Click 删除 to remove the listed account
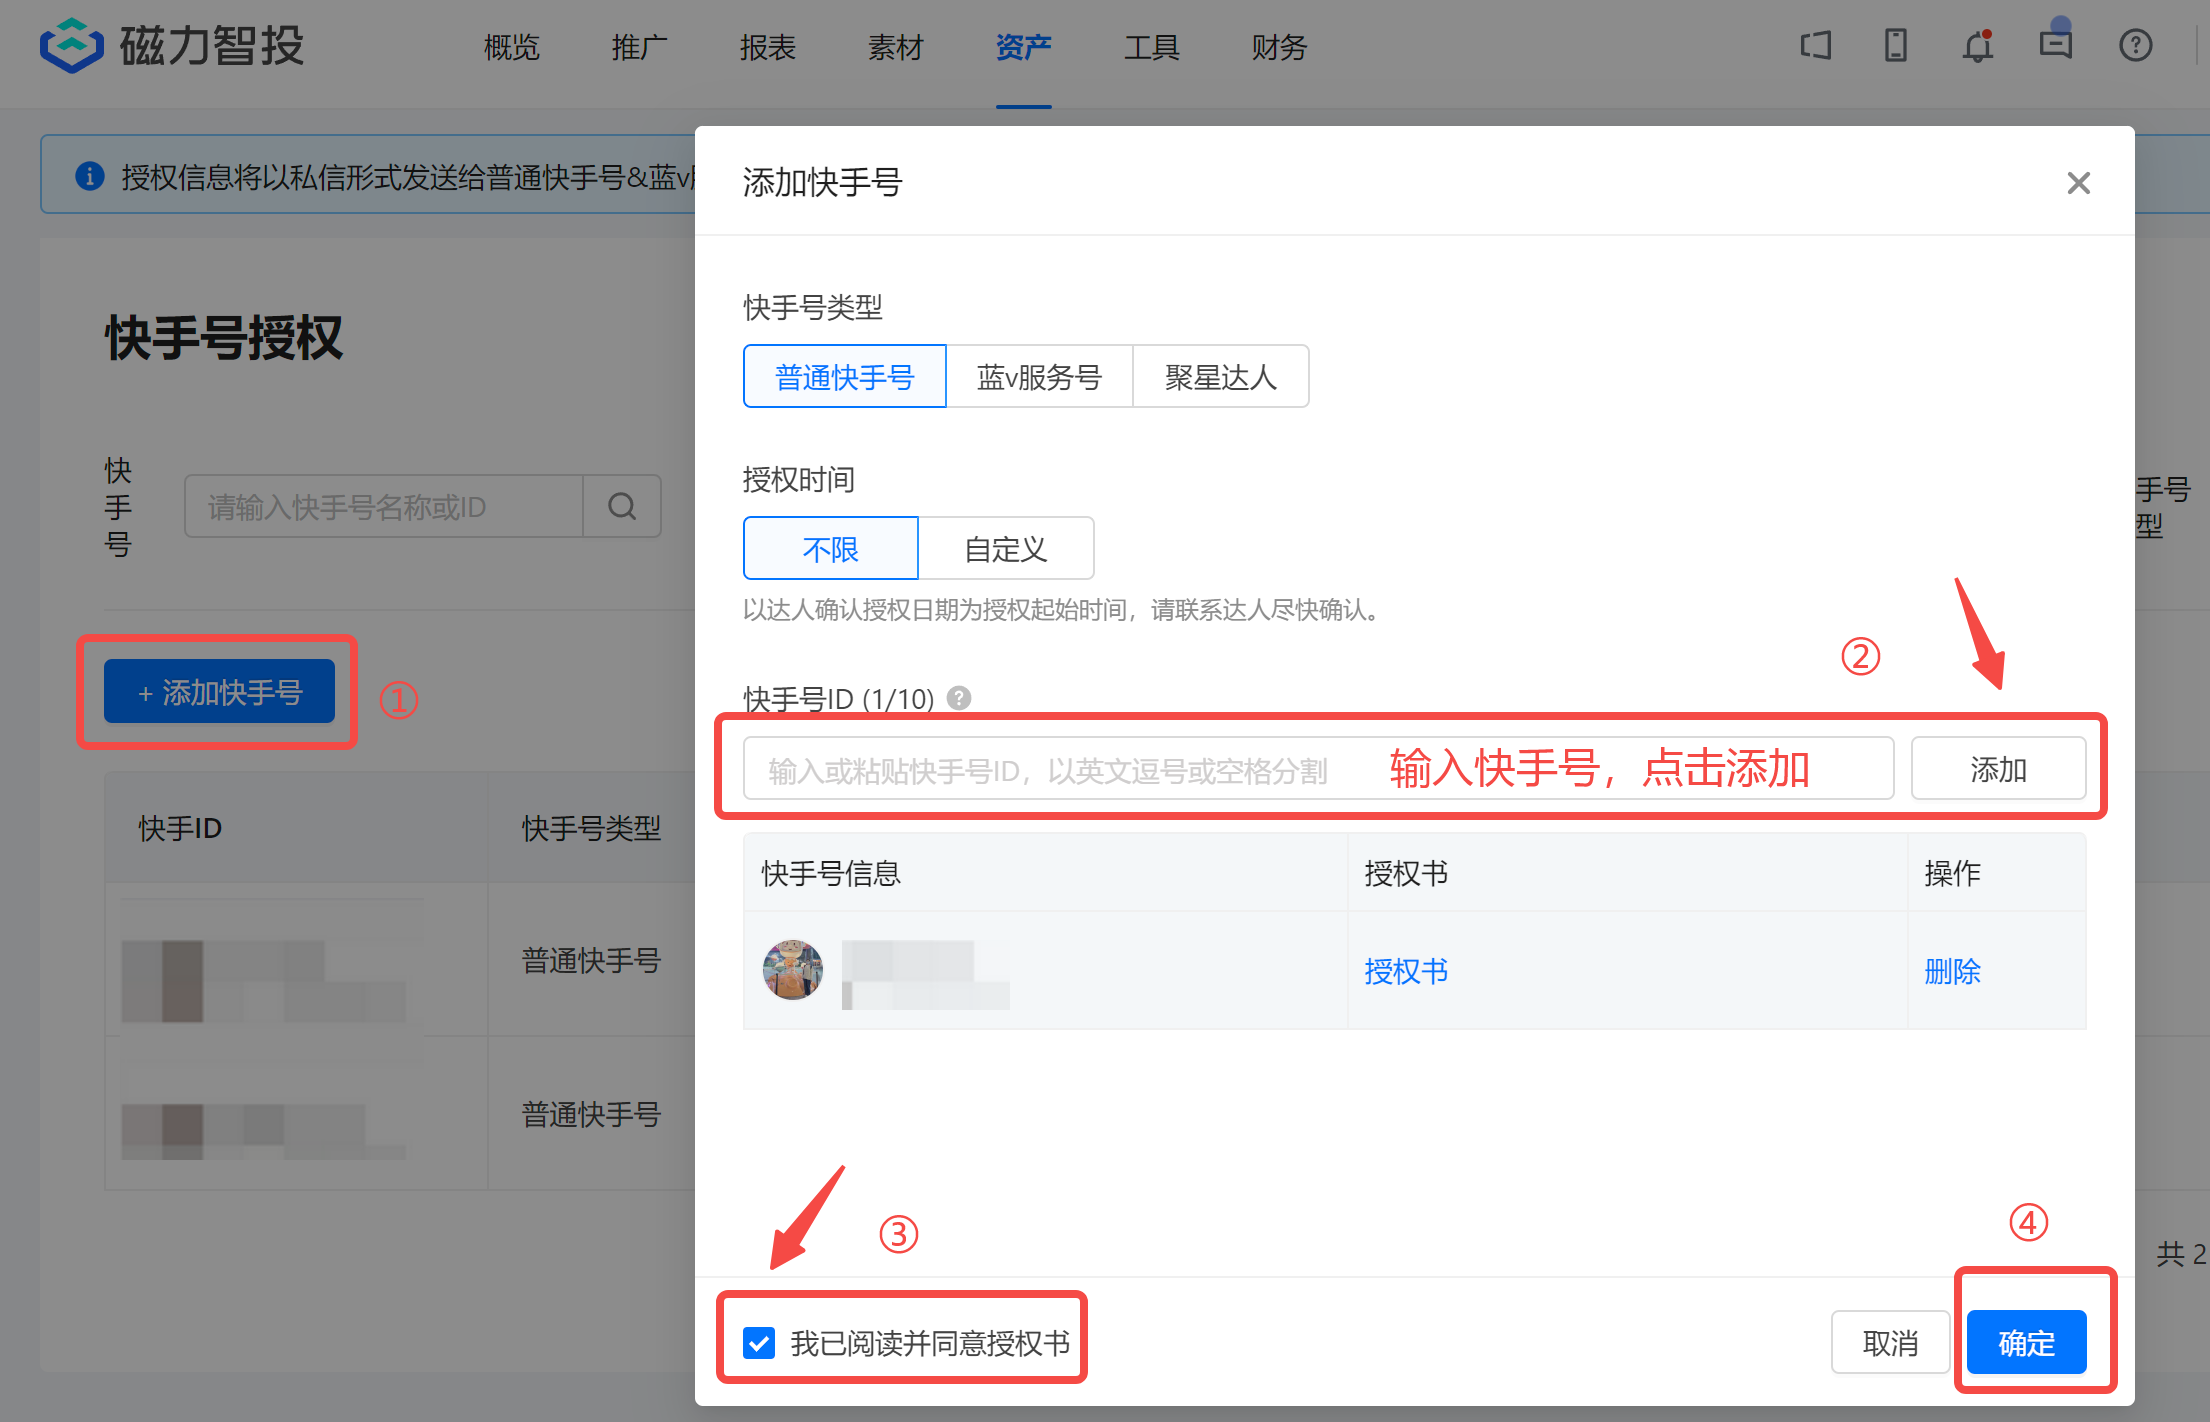Image resolution: width=2210 pixels, height=1422 pixels. click(1951, 970)
